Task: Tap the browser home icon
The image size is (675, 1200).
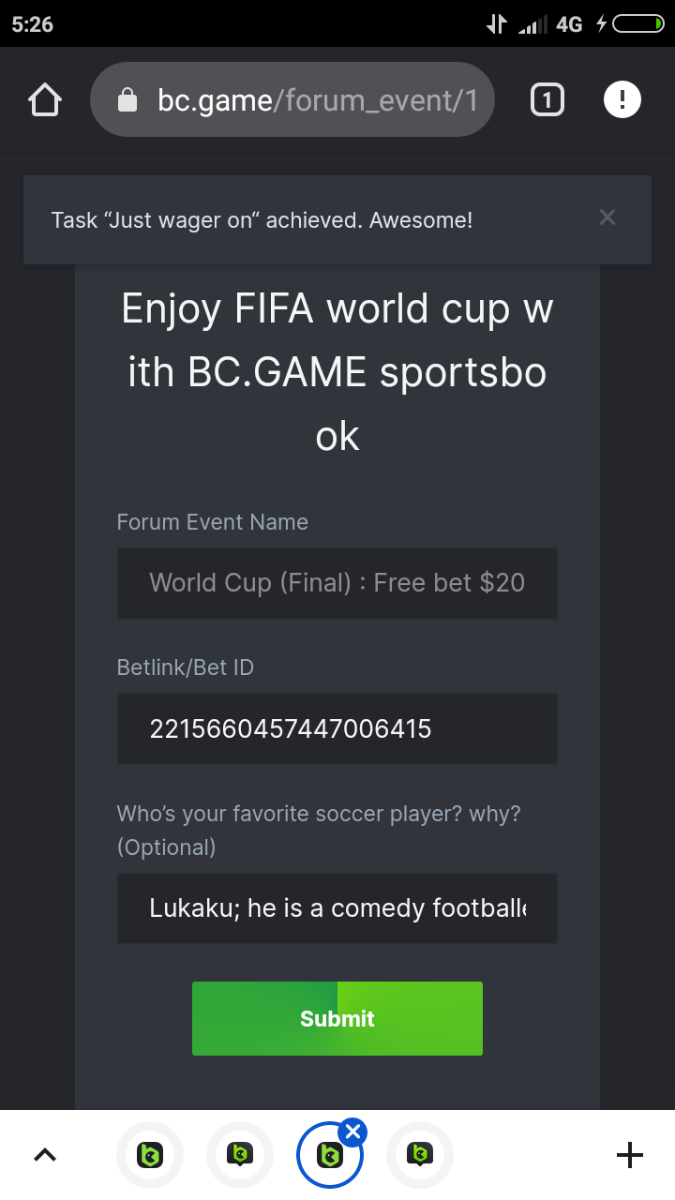Action: 45,100
